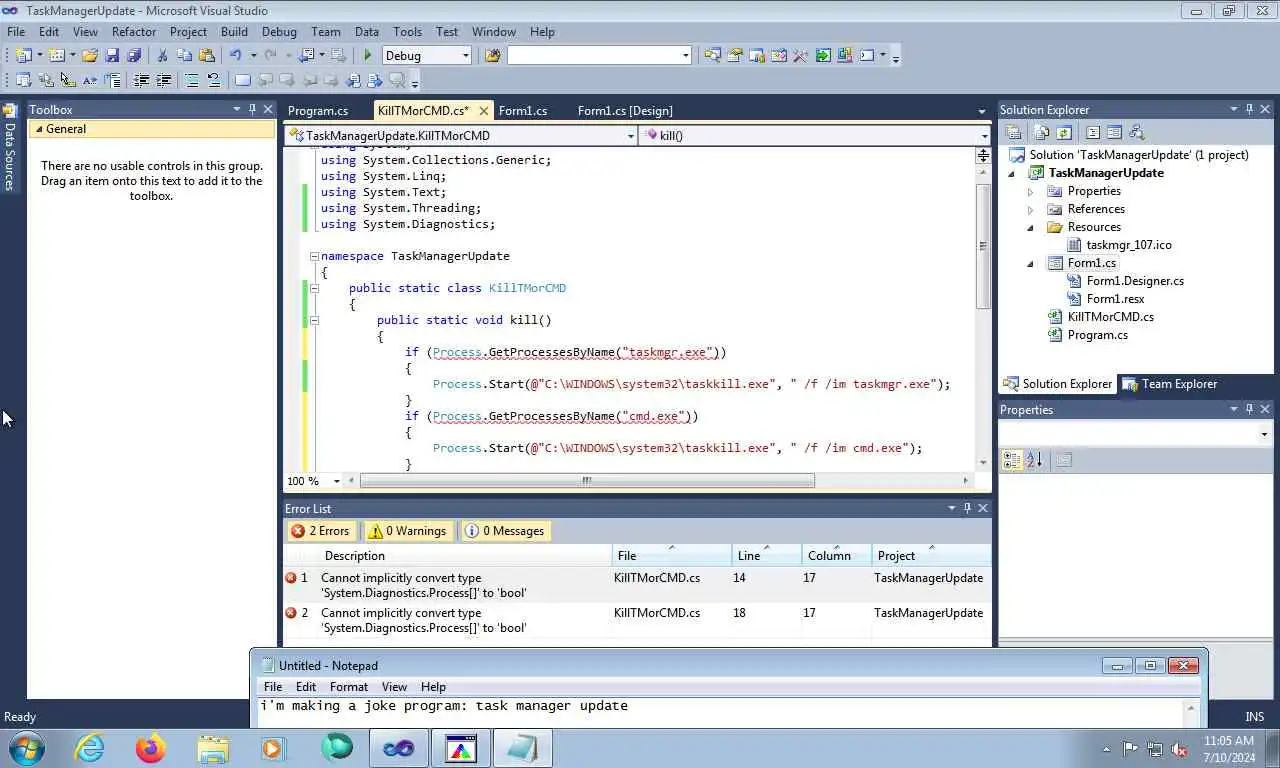
Task: Click the Decrease Line Indent icon
Action: click(x=142, y=81)
